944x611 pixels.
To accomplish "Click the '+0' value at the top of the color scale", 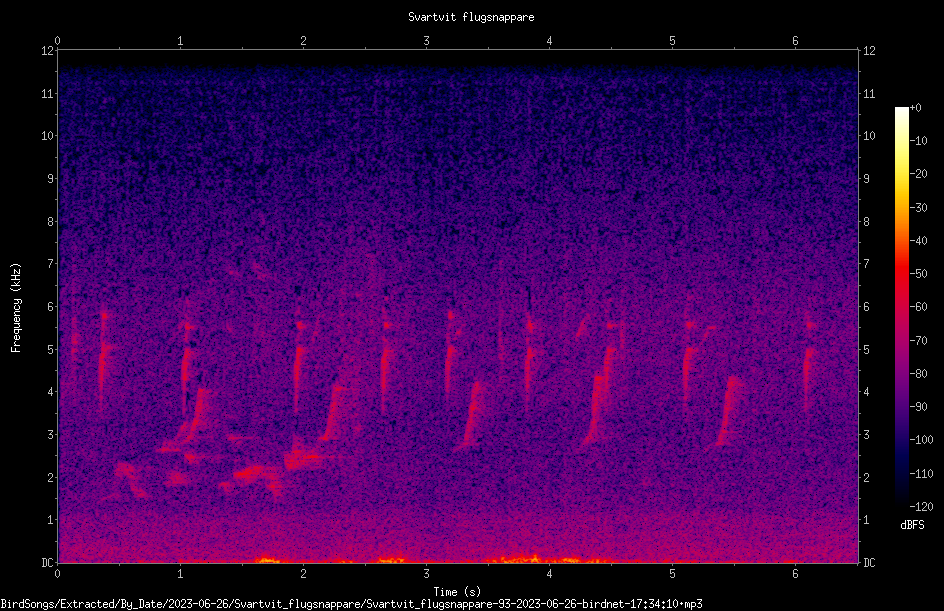I will tap(915, 108).
